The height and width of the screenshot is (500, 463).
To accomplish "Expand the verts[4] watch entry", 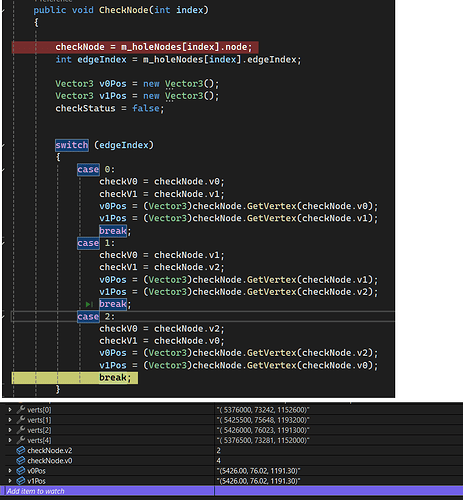I will [10, 440].
